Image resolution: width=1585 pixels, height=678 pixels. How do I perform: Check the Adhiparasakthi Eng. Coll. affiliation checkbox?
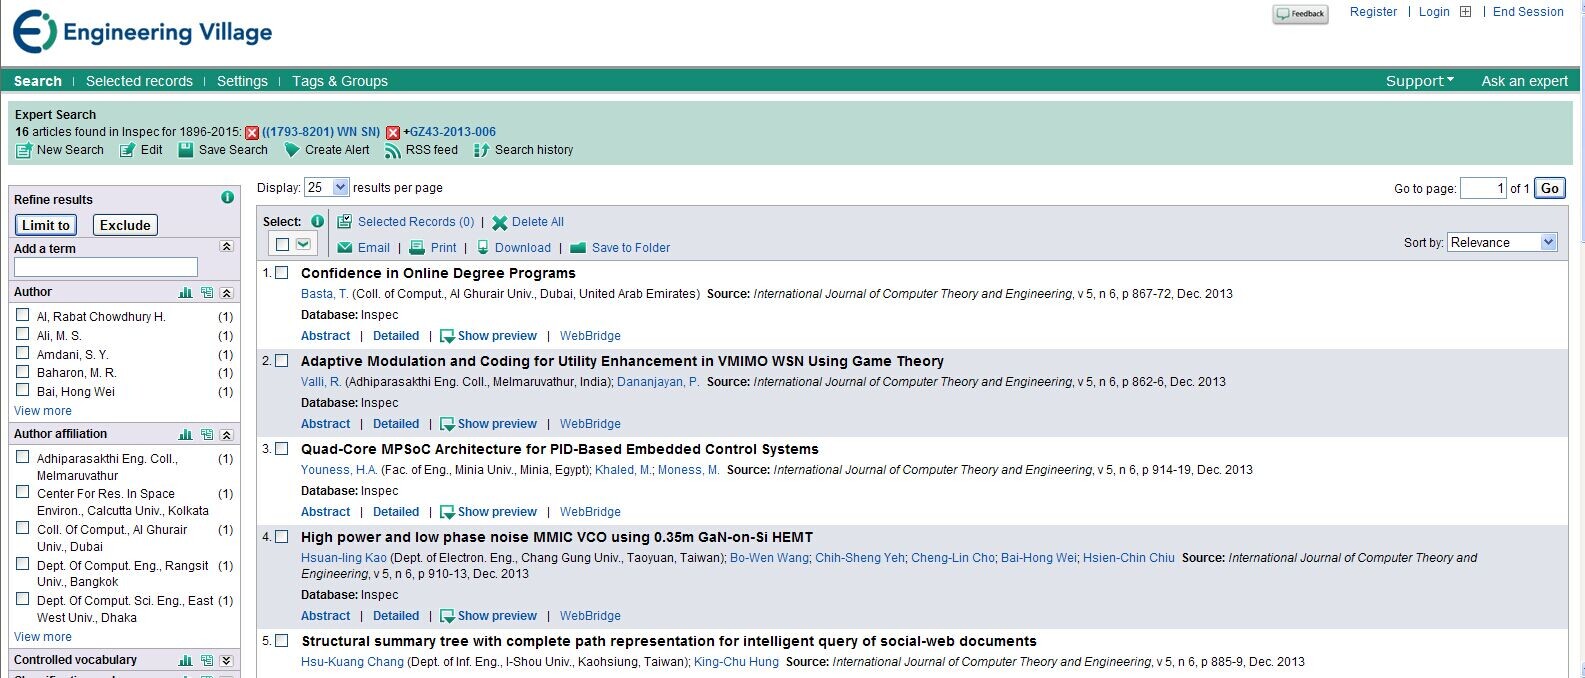(22, 457)
